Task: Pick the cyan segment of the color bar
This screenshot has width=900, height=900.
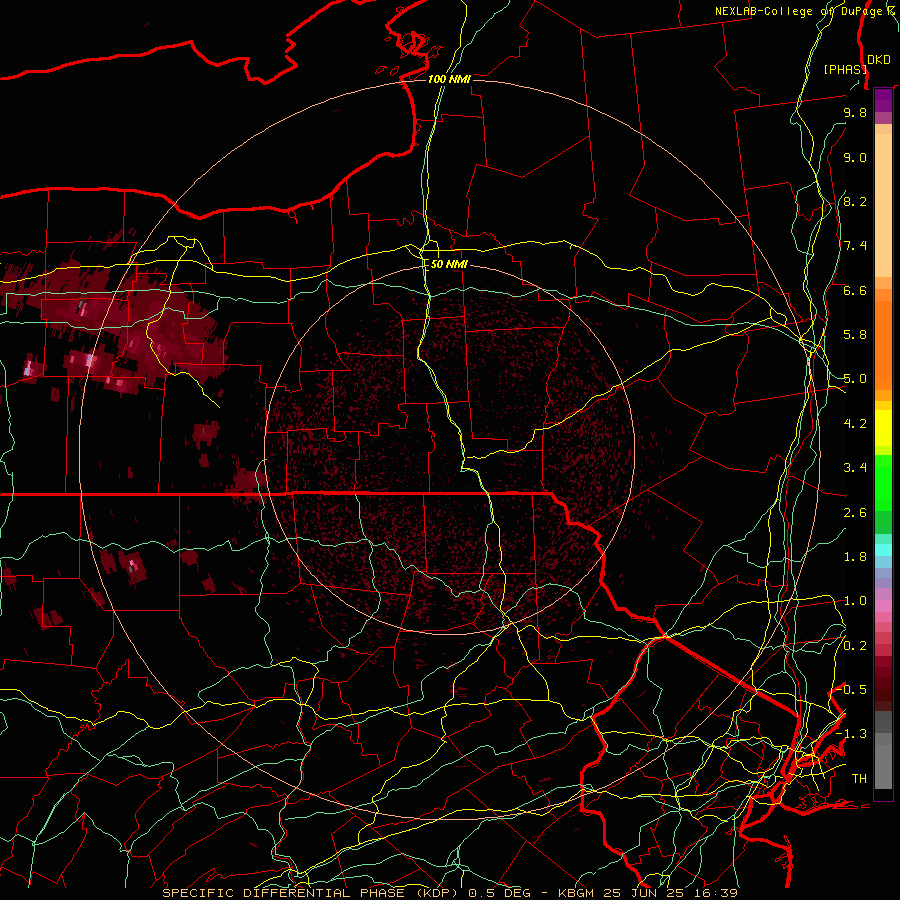Action: (883, 550)
